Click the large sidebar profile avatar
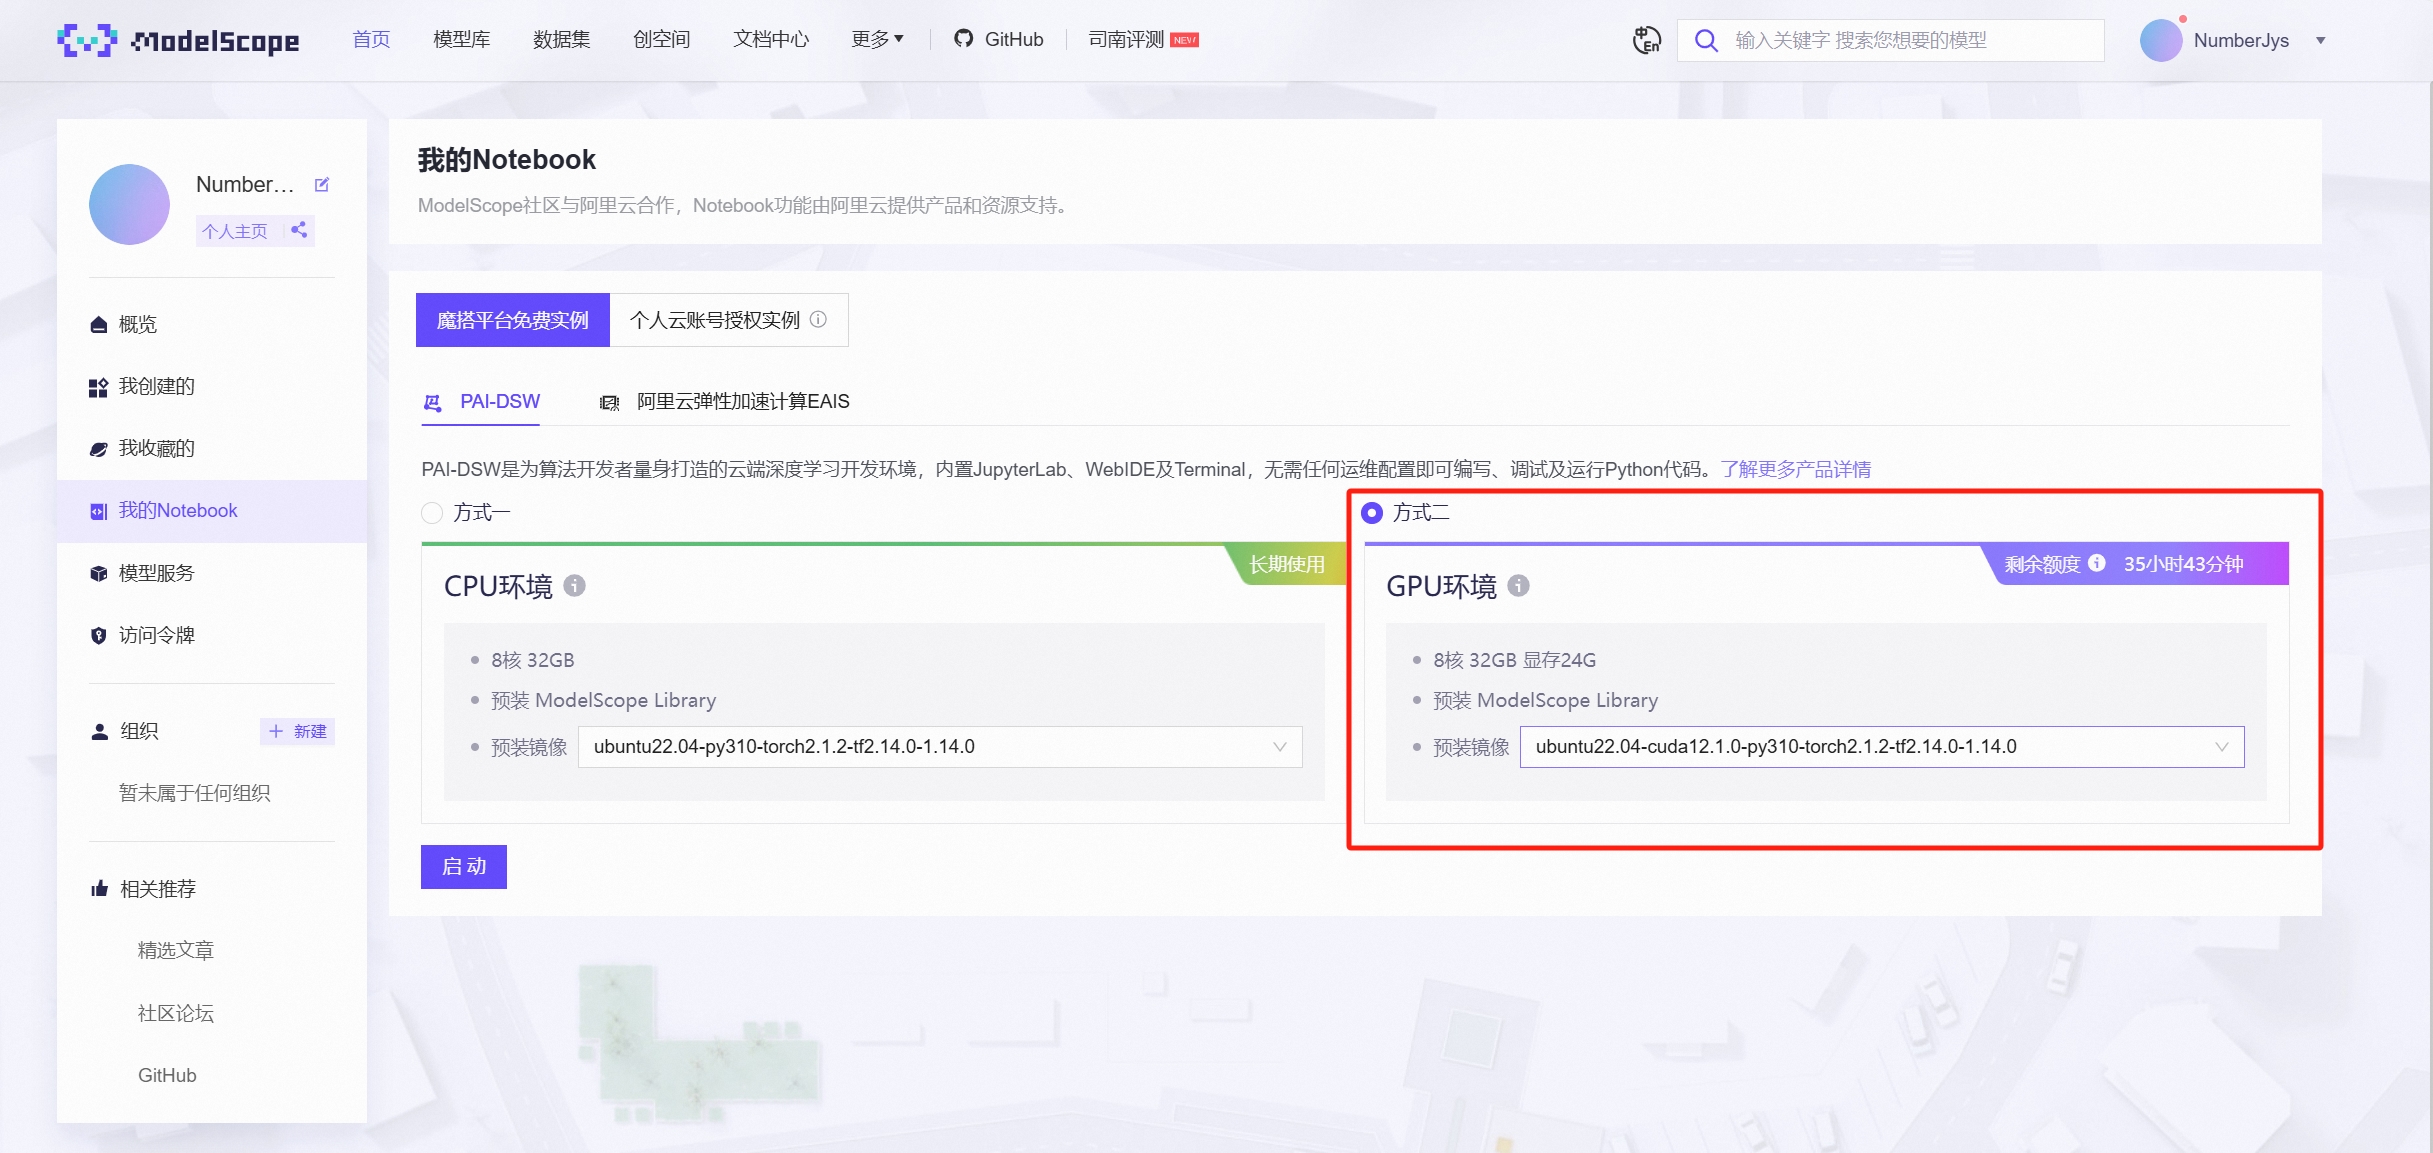The width and height of the screenshot is (2433, 1153). point(129,204)
